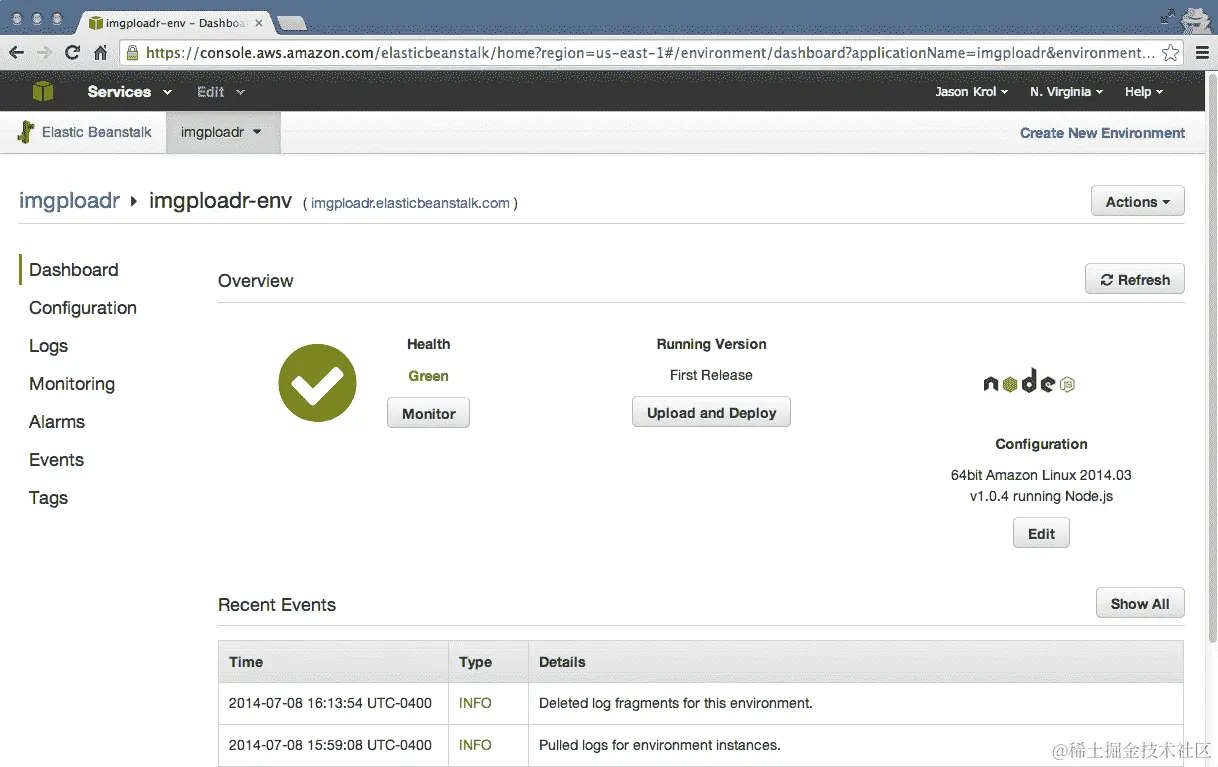Click the Edit button under Configuration
Screen dimensions: 1218x767
[x=1041, y=533]
